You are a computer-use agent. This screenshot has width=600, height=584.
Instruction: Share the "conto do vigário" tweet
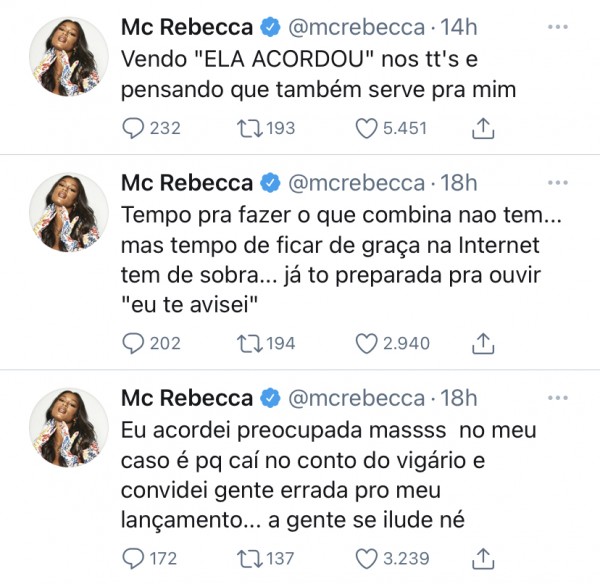[482, 558]
